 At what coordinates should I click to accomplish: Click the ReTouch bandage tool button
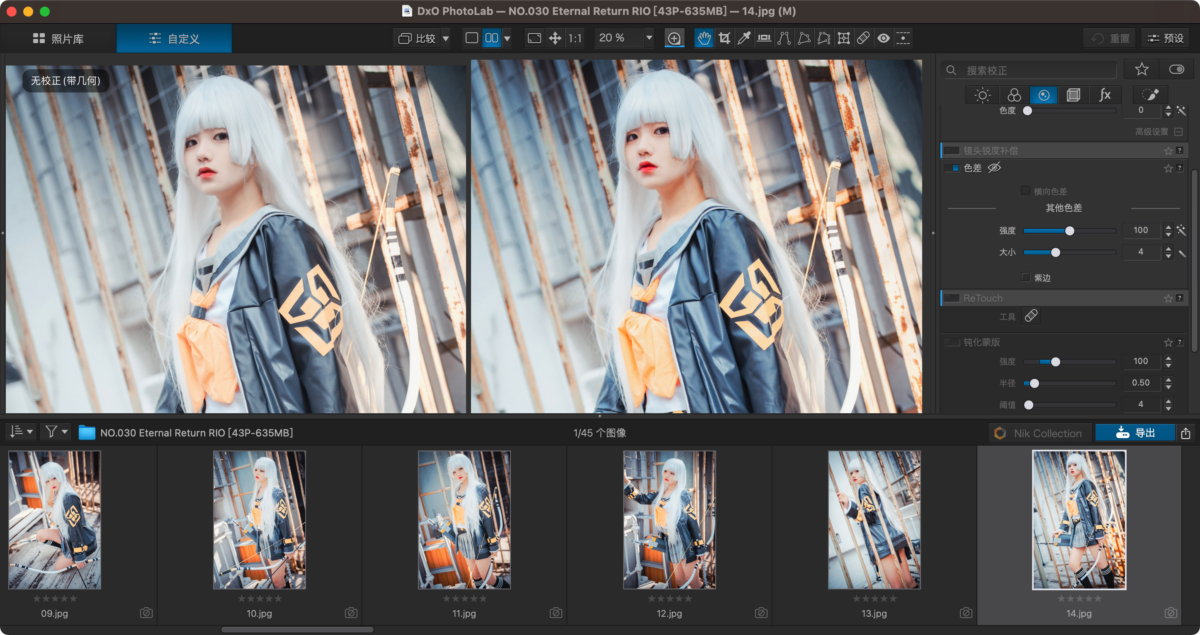(x=1031, y=316)
